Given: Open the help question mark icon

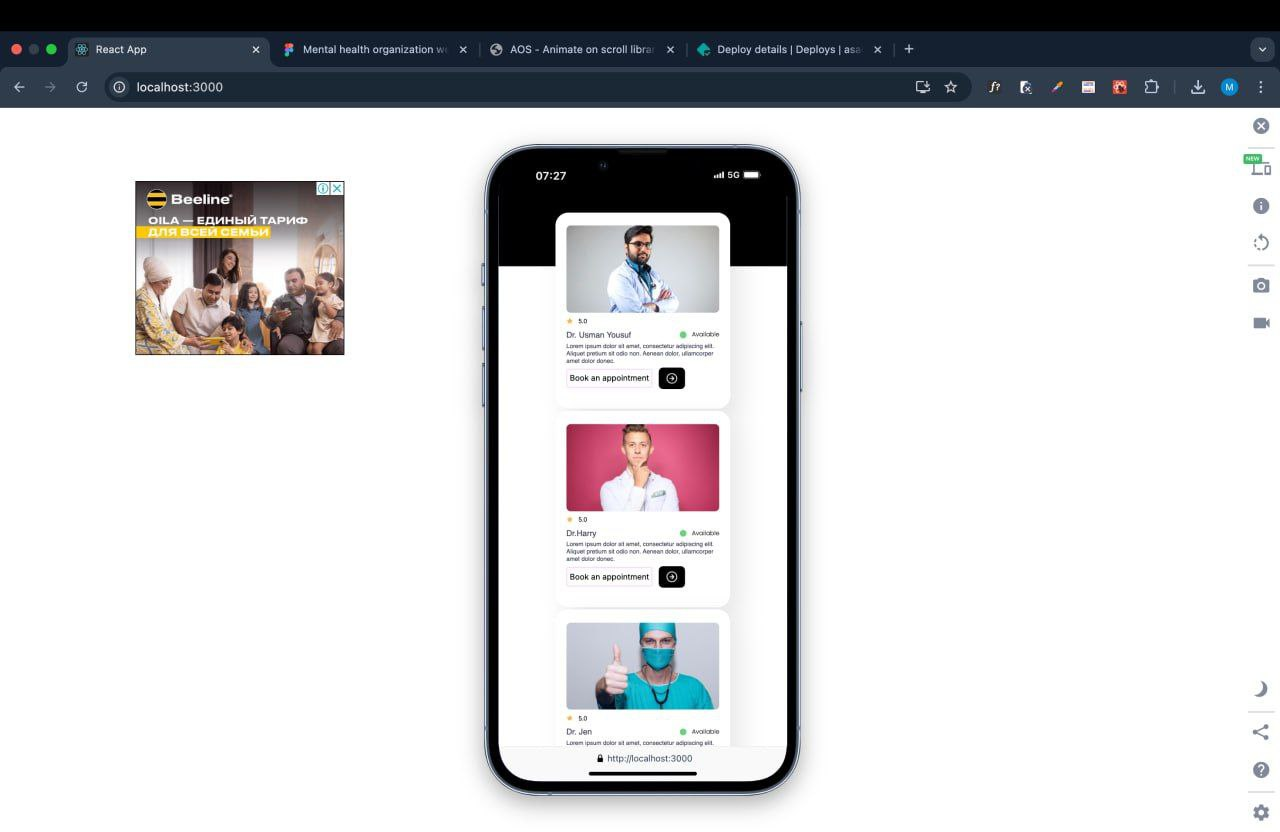Looking at the screenshot, I should click(x=1261, y=770).
